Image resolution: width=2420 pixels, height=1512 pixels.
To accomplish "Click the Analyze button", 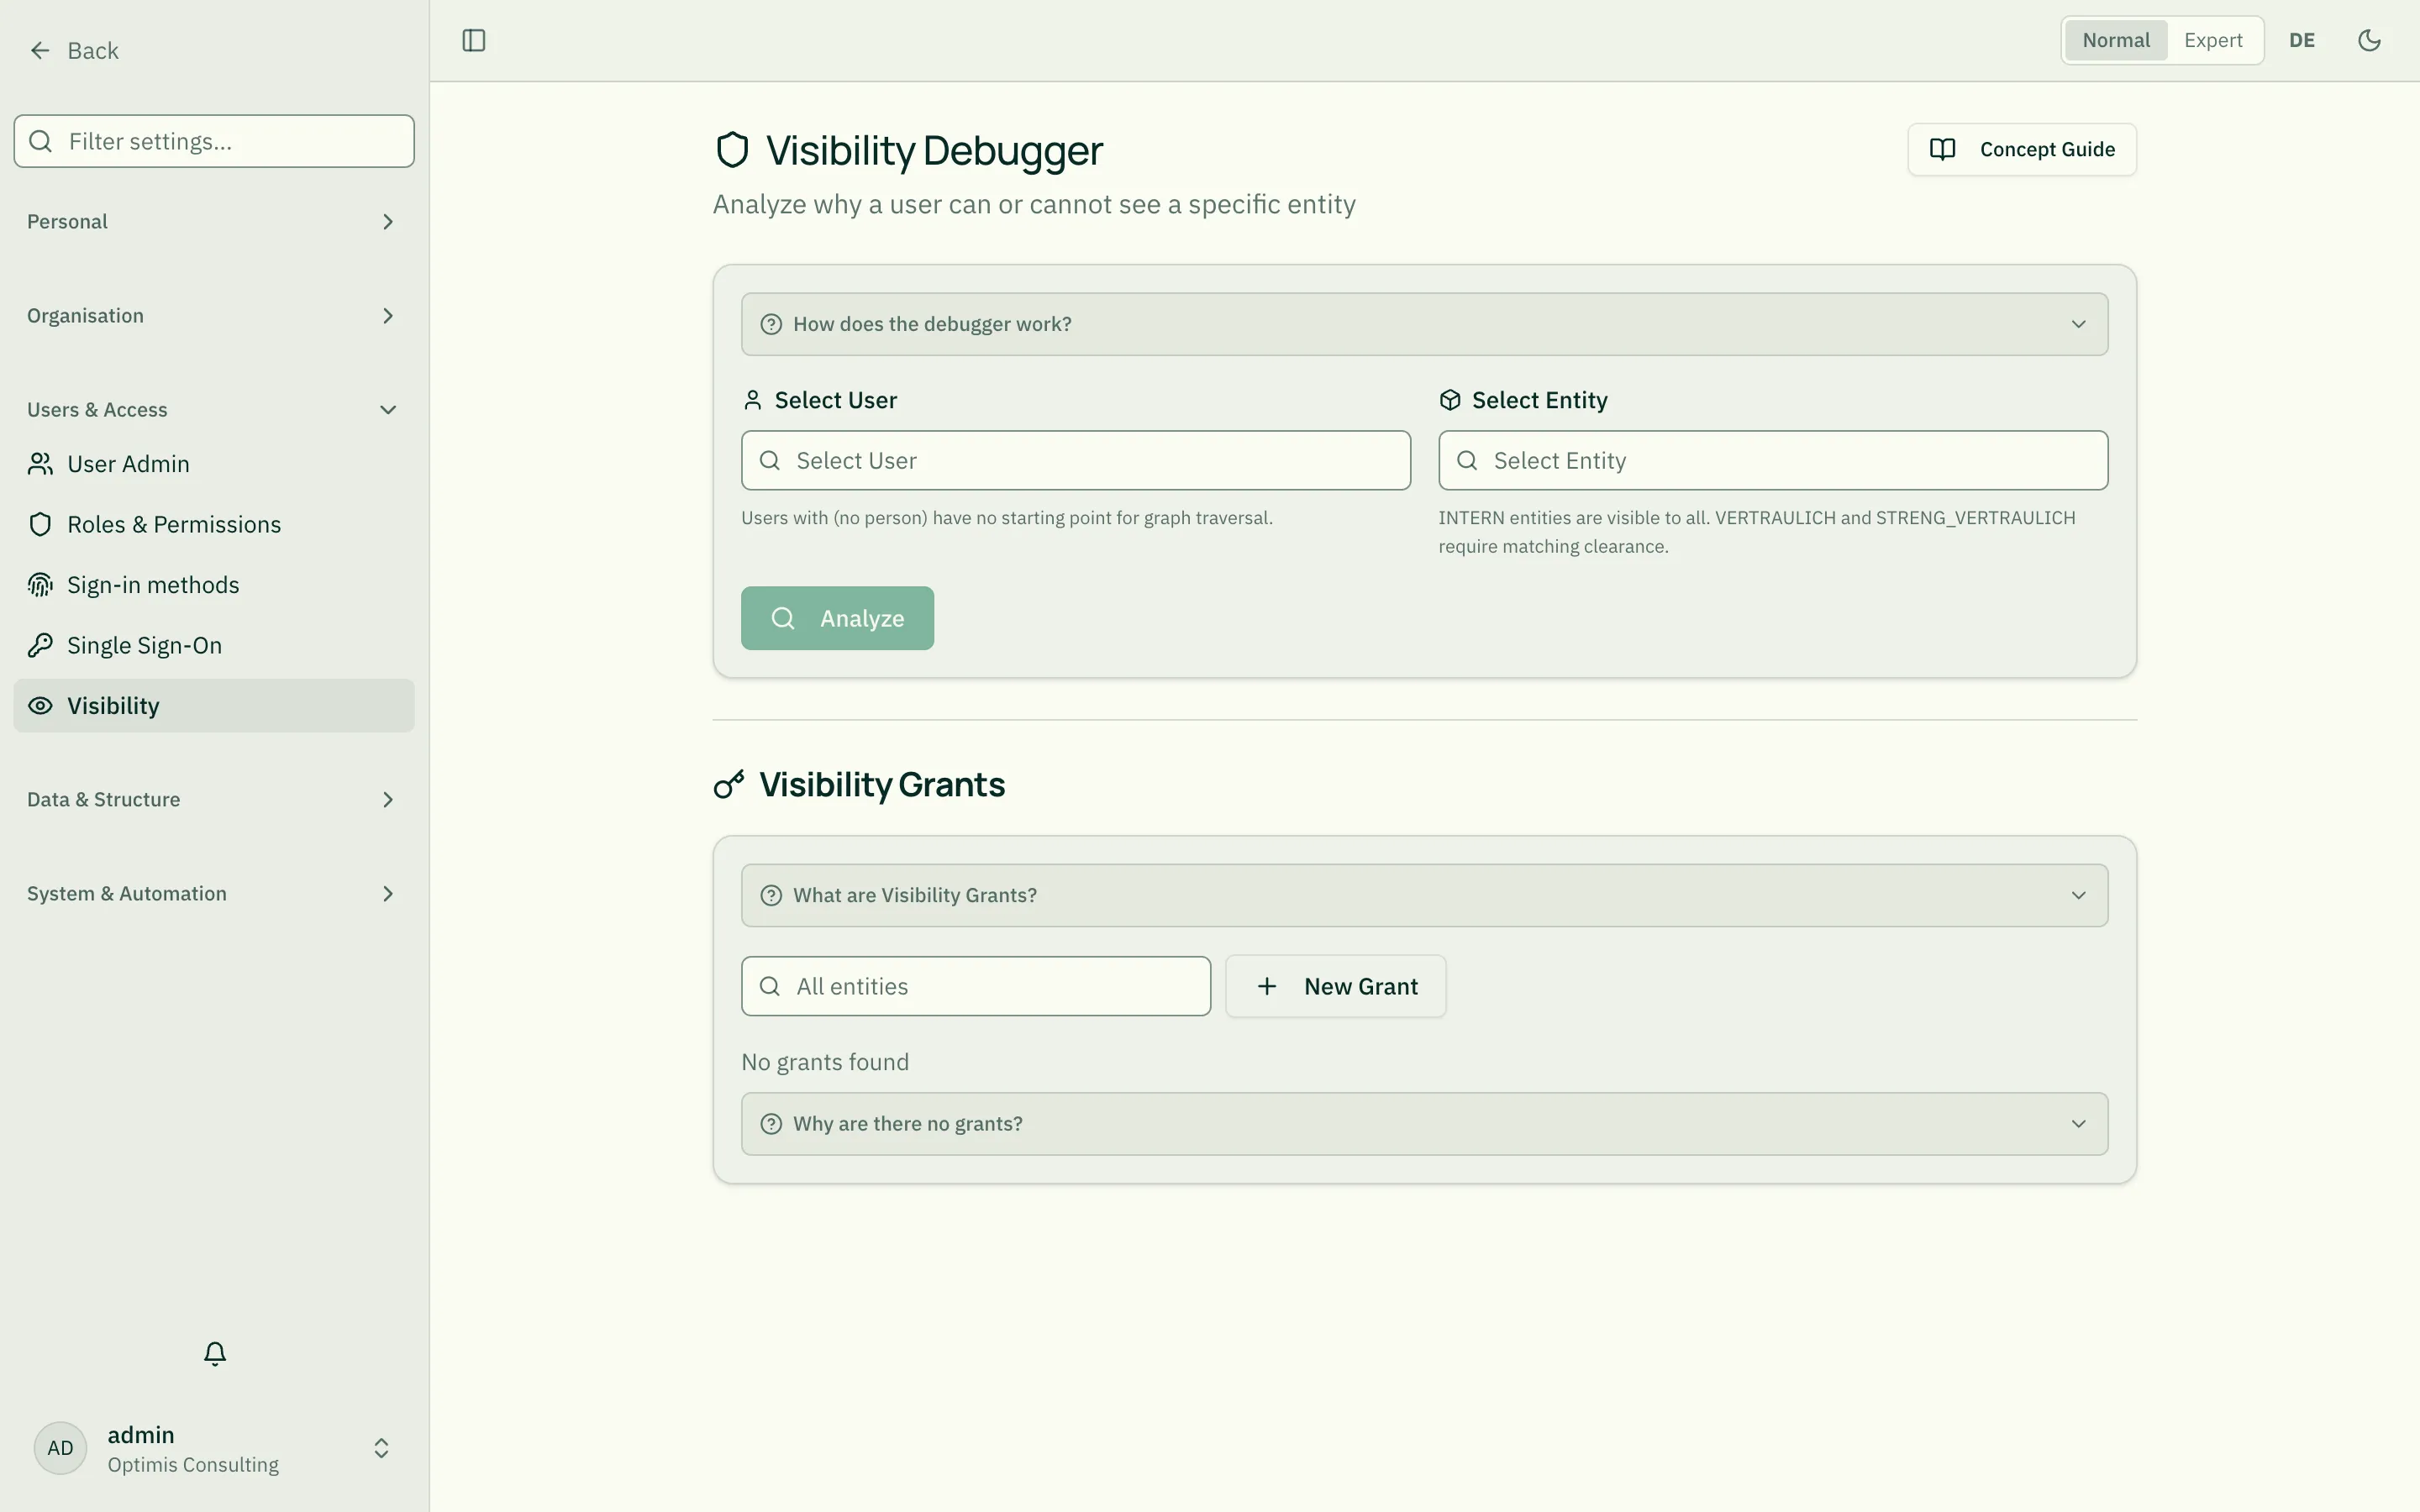I will tap(837, 618).
